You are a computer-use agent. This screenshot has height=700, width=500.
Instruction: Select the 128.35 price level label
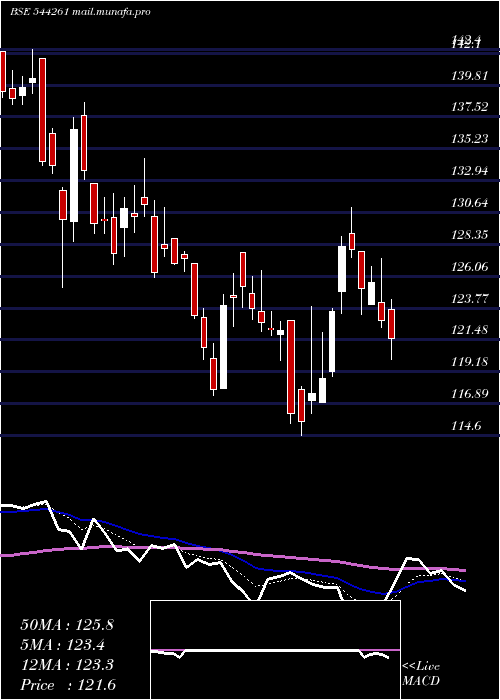click(469, 235)
